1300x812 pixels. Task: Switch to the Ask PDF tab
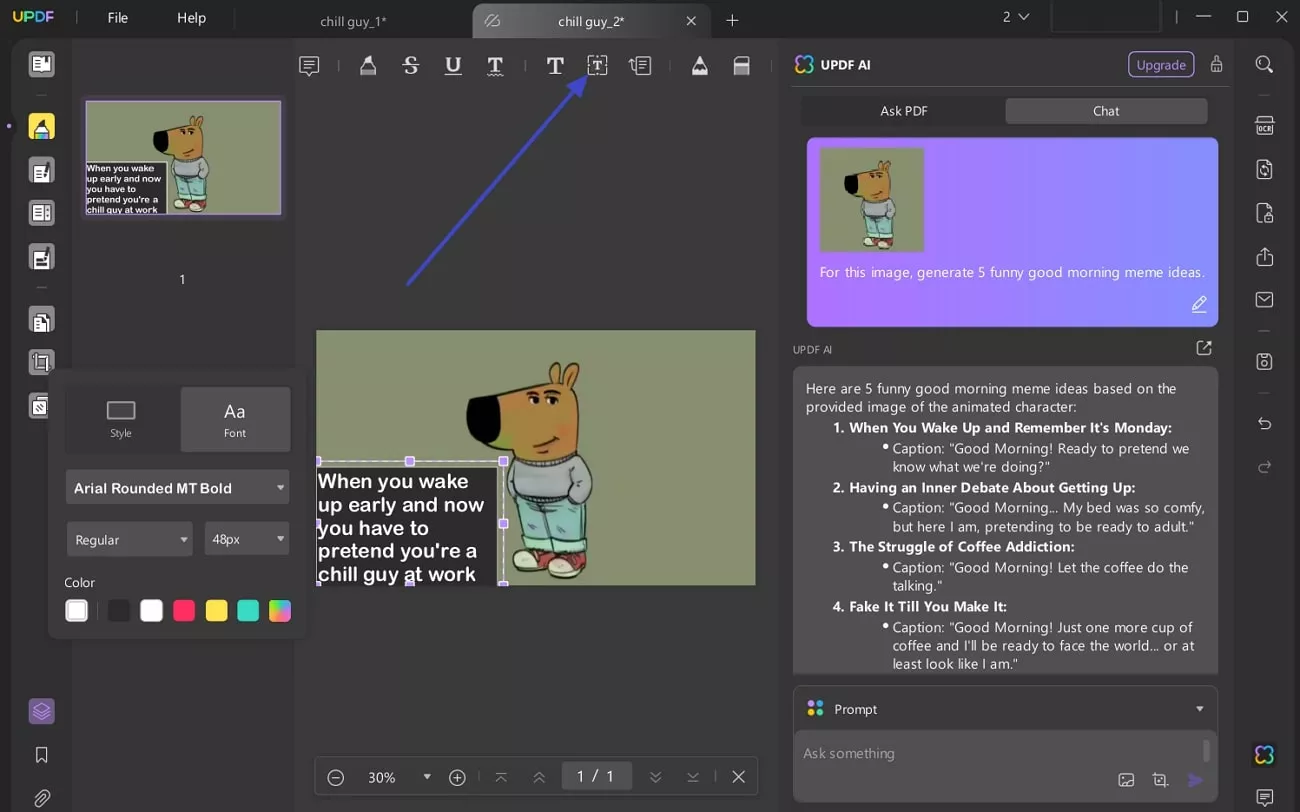(904, 111)
